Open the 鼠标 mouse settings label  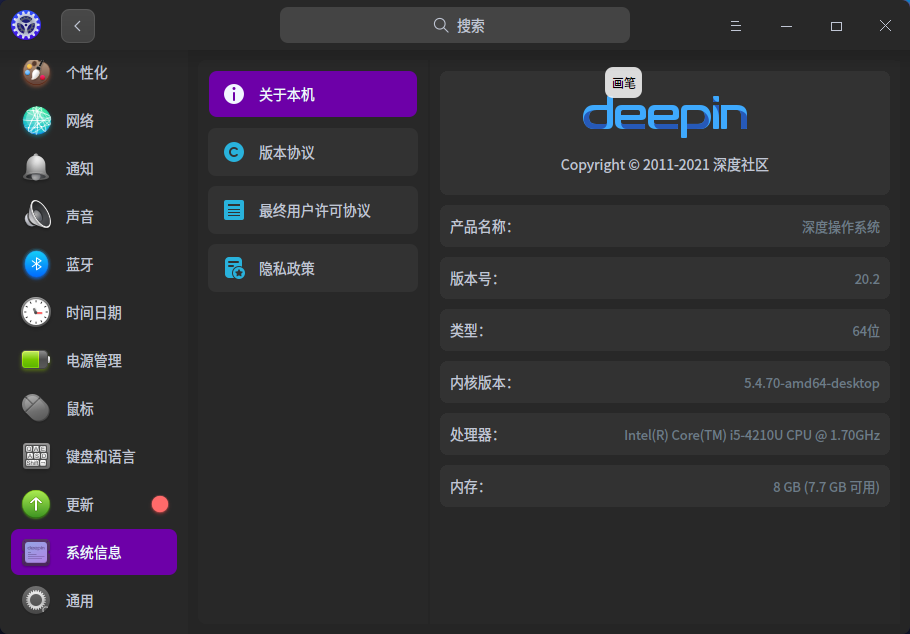click(x=80, y=409)
